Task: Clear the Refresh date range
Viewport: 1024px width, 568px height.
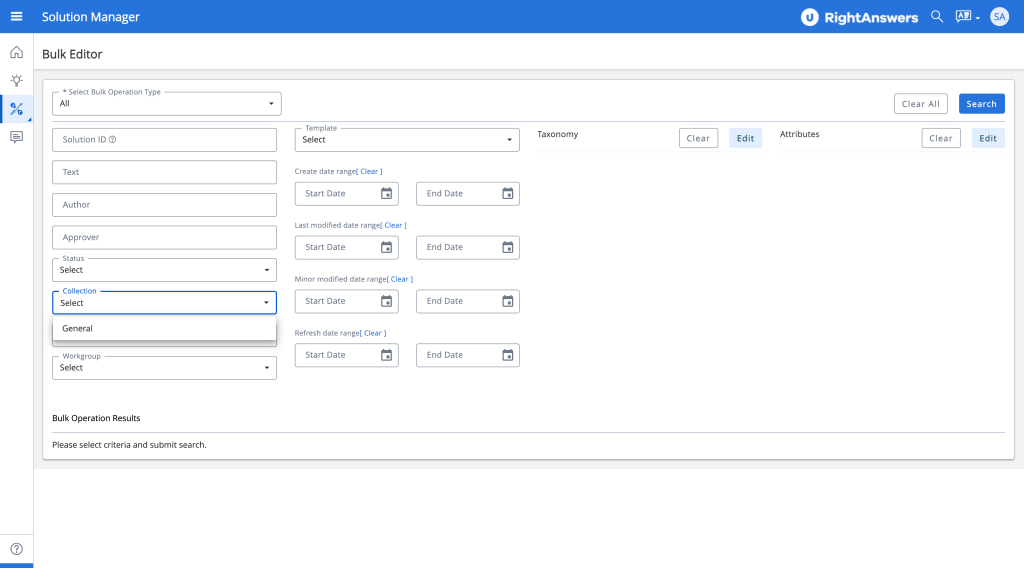Action: pyautogui.click(x=373, y=333)
